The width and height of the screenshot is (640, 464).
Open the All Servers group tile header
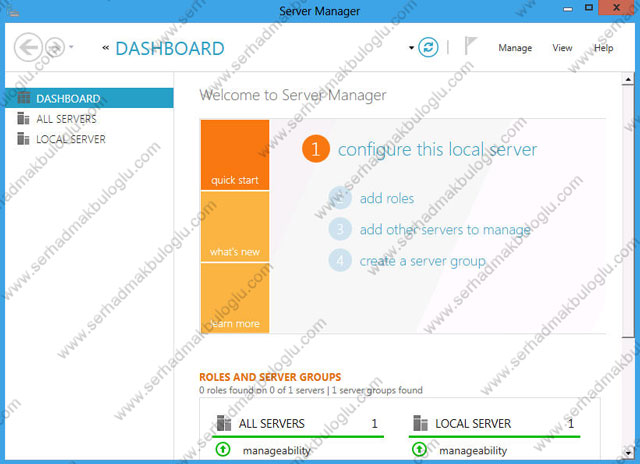(300, 424)
